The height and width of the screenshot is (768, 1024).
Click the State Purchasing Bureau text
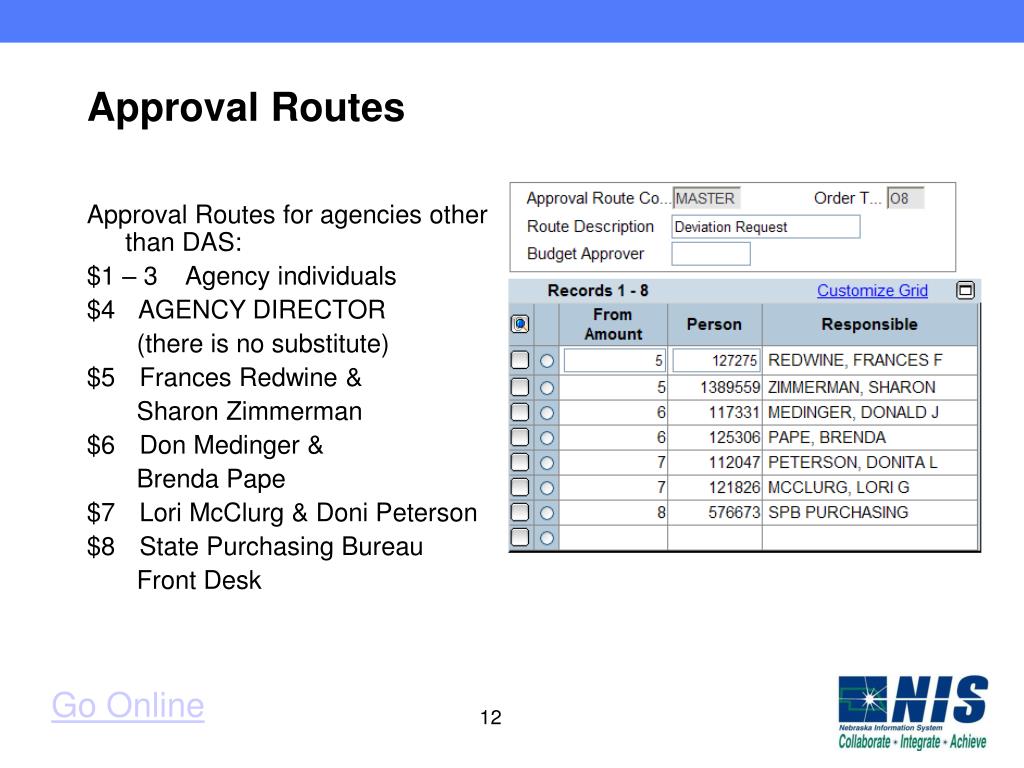[x=281, y=547]
